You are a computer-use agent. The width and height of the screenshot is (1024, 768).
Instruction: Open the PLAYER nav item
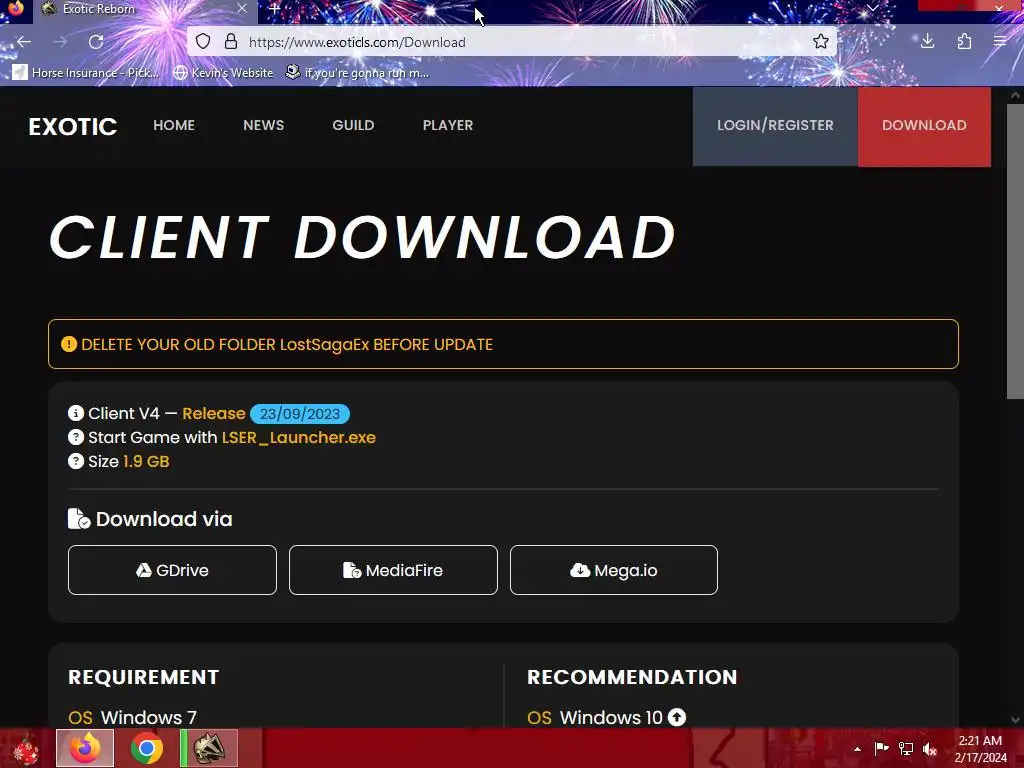coord(448,125)
